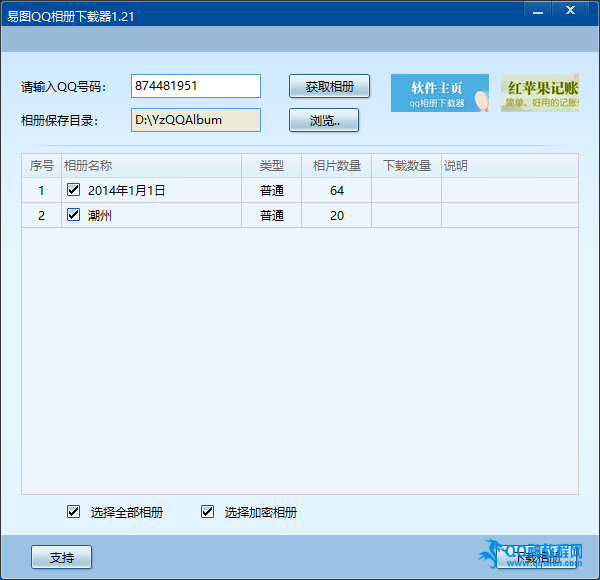The height and width of the screenshot is (580, 600).
Task: Select album name 潮州
Action: 100,215
